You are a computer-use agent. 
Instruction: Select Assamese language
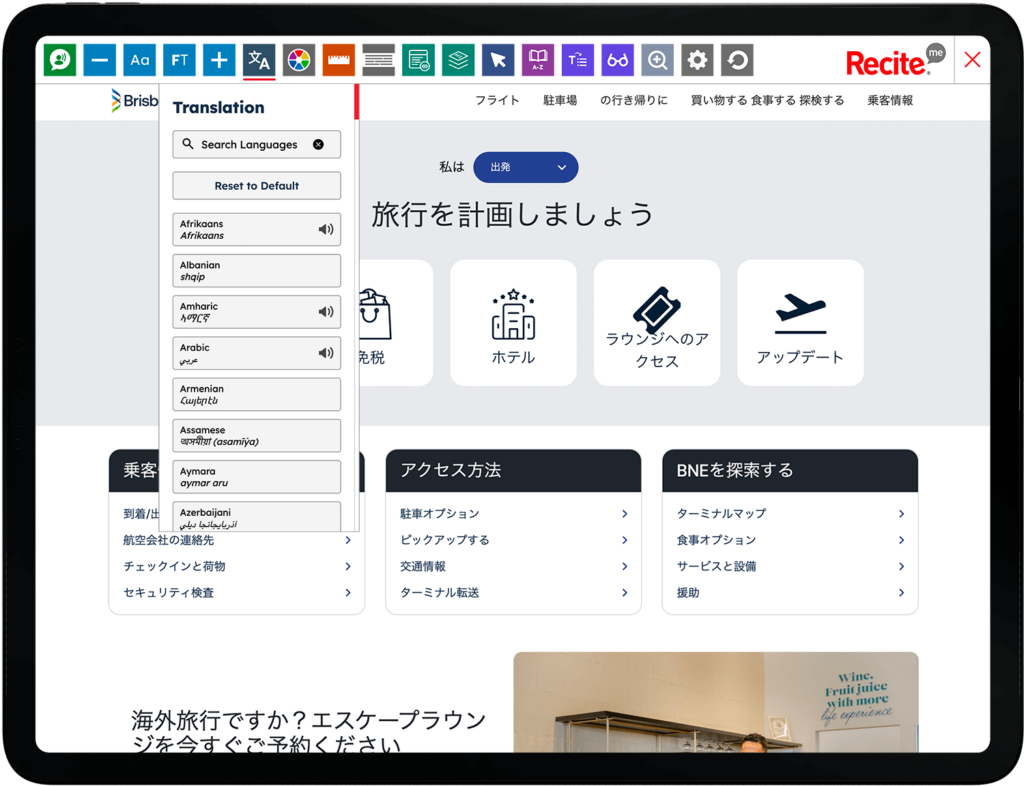point(257,435)
